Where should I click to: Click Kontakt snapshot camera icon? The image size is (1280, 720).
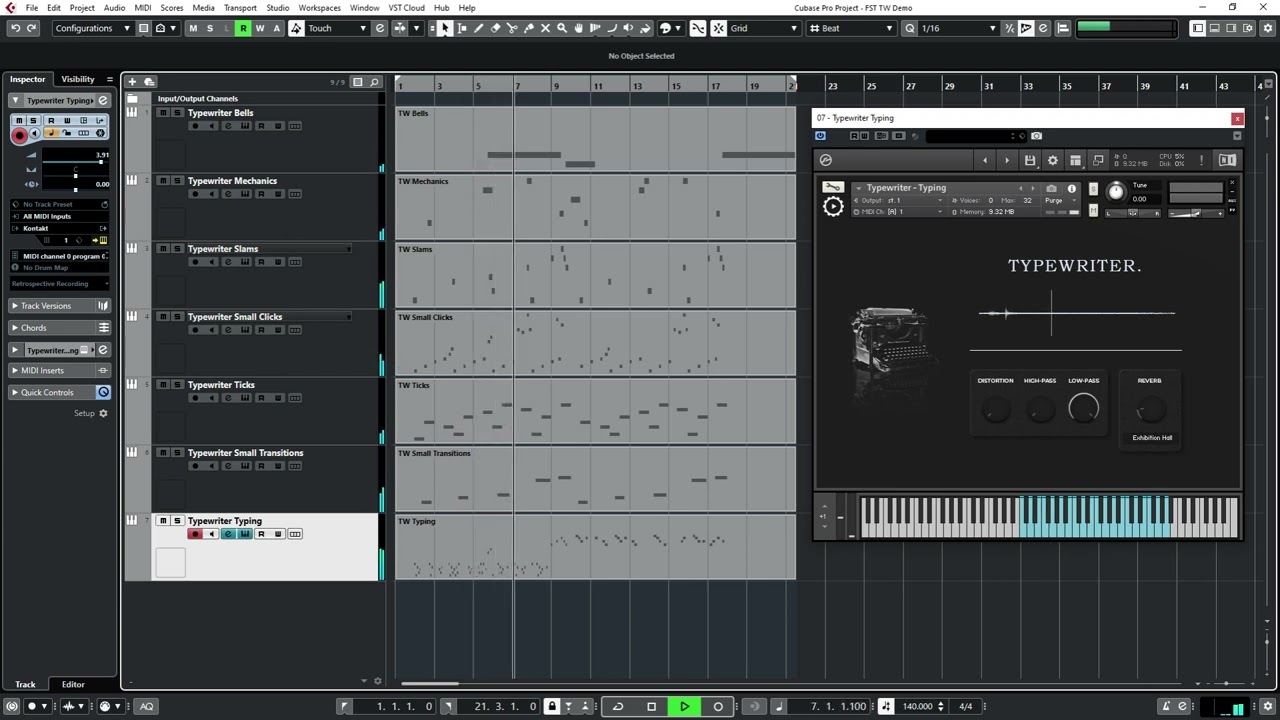tap(1051, 188)
